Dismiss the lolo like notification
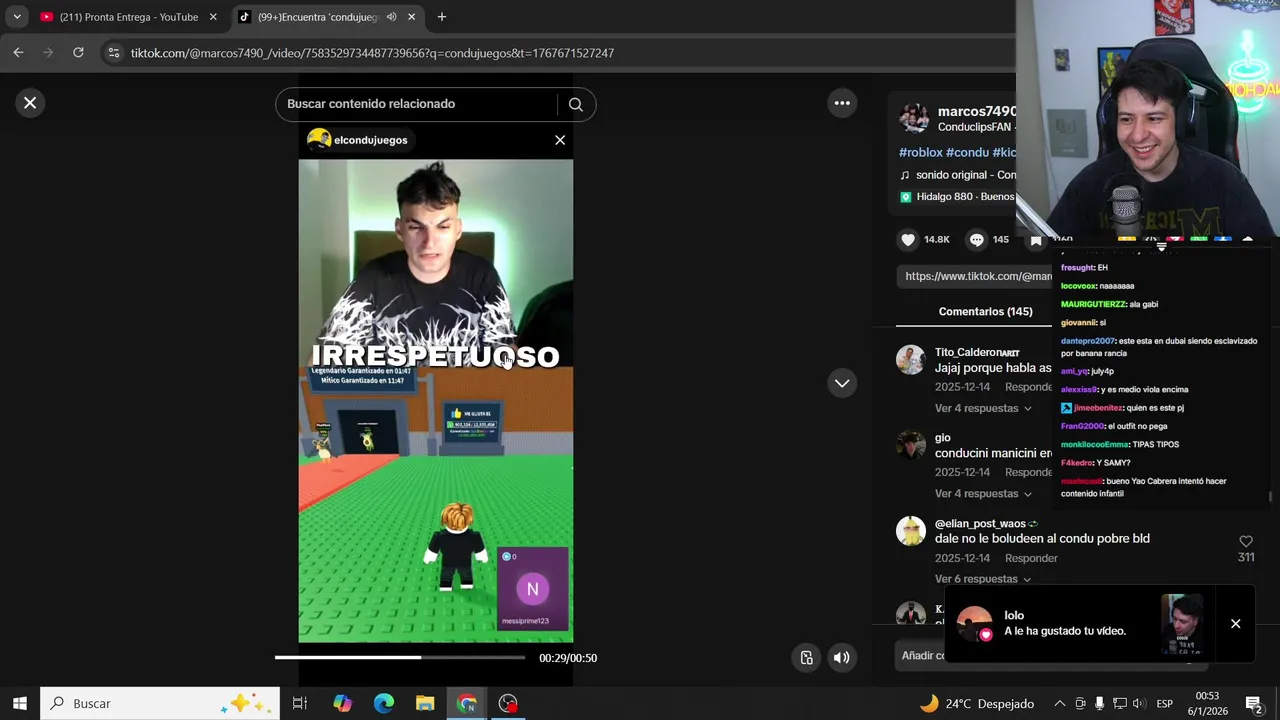The width and height of the screenshot is (1280, 720). pyautogui.click(x=1235, y=624)
